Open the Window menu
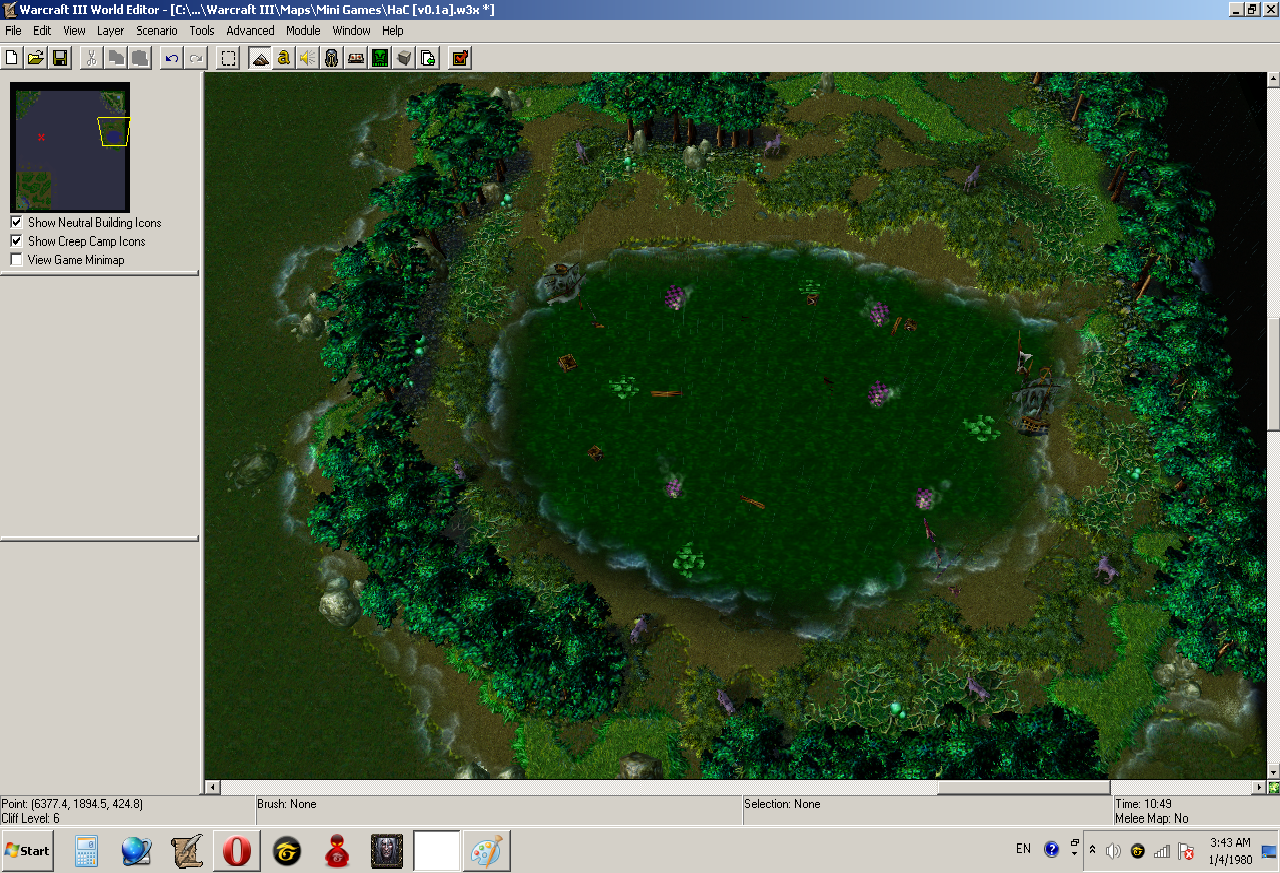1280x873 pixels. [351, 31]
